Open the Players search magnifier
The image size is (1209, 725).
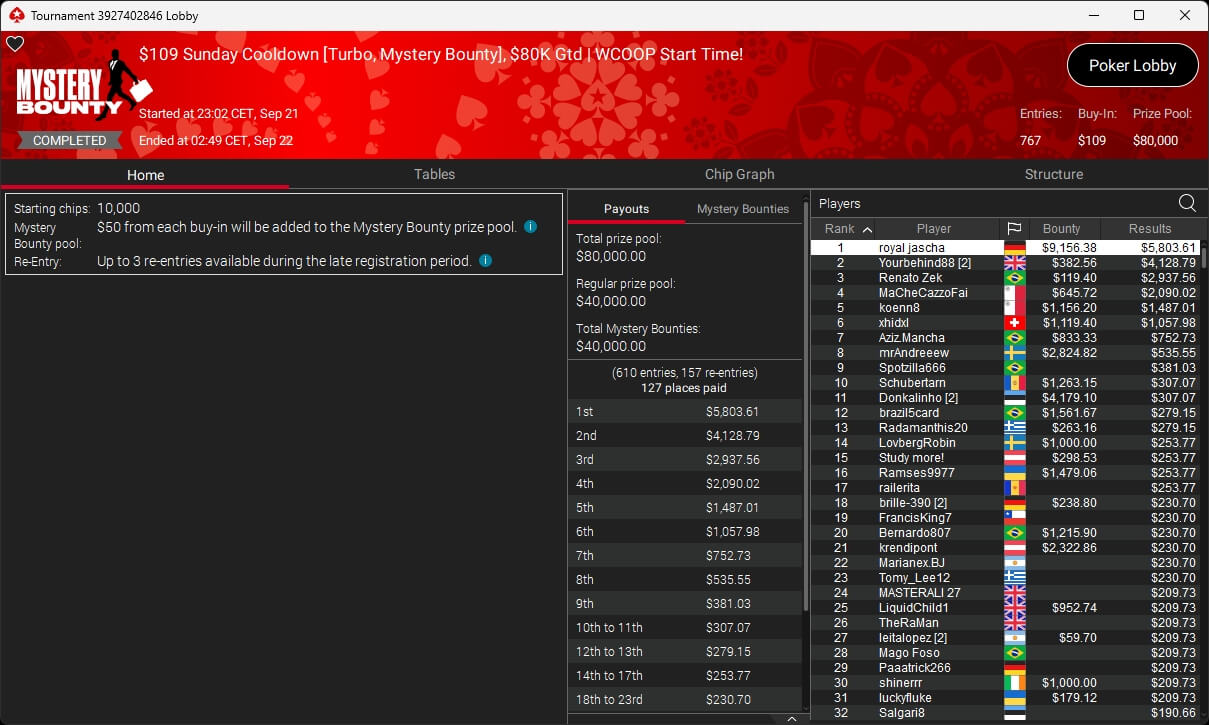click(x=1187, y=203)
